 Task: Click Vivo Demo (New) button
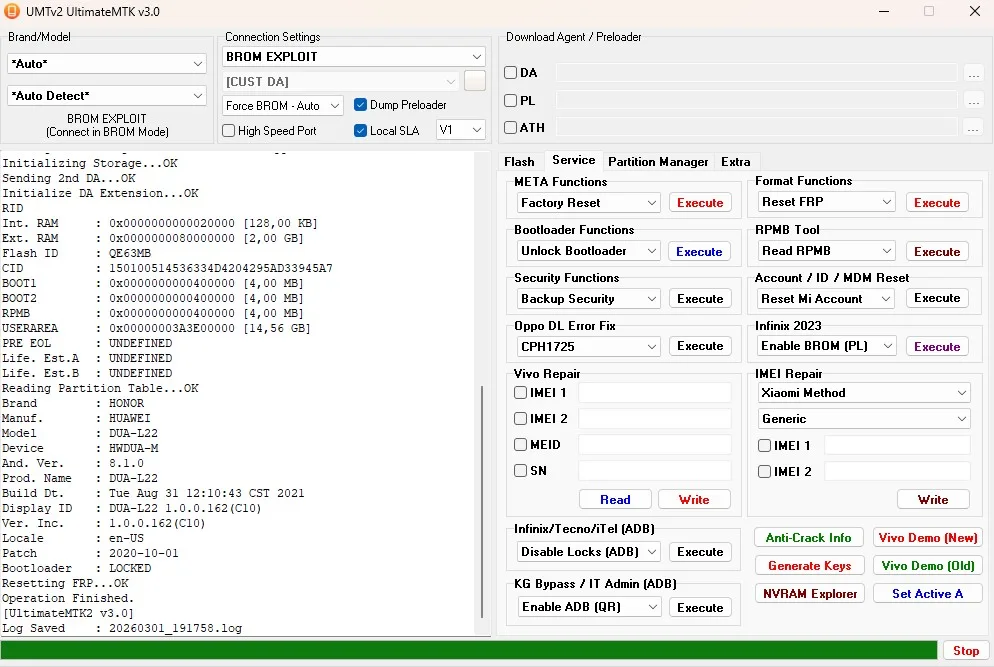pos(927,538)
